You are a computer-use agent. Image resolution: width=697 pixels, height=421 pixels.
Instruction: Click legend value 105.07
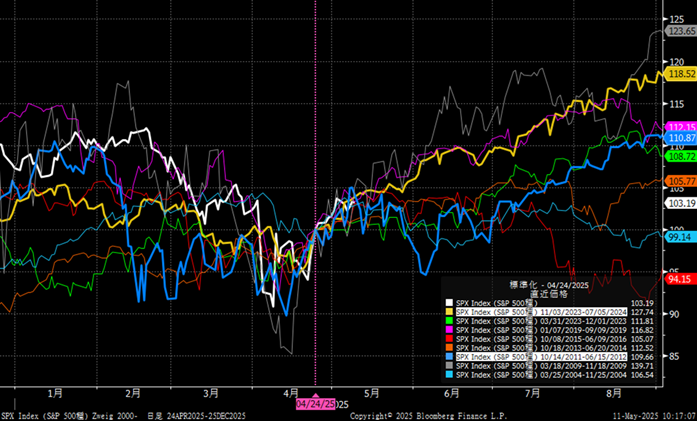coord(642,339)
